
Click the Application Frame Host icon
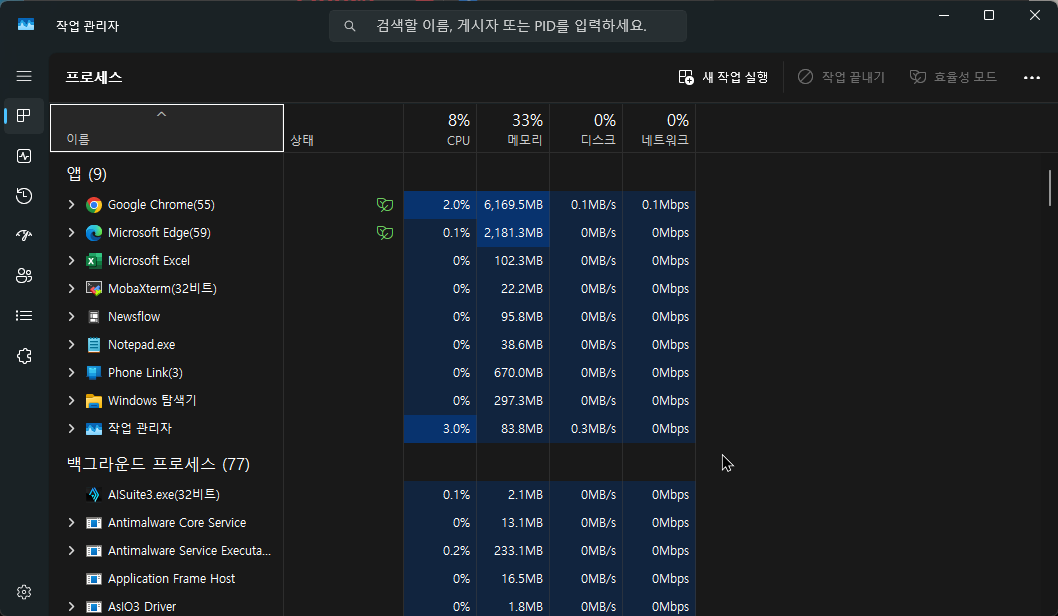point(94,579)
